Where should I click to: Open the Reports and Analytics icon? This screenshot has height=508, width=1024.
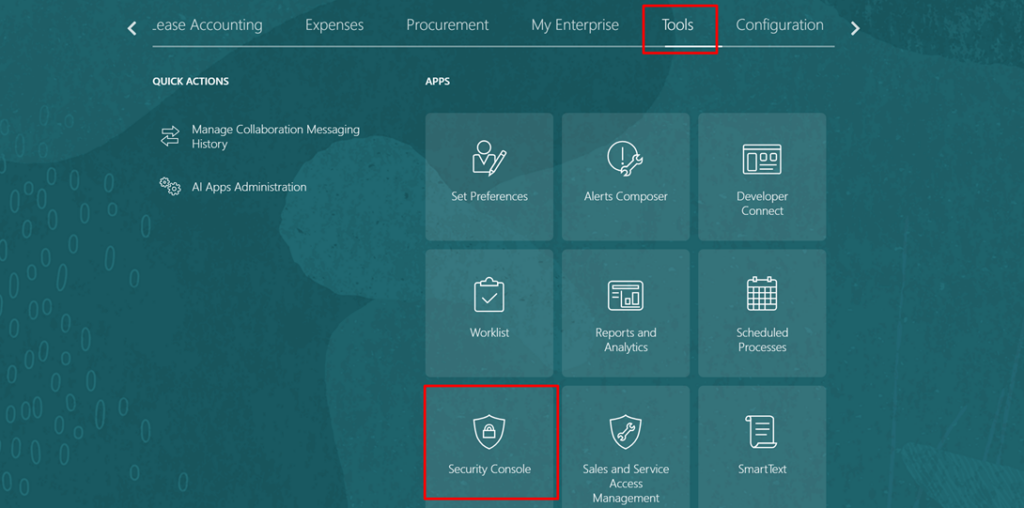tap(626, 296)
